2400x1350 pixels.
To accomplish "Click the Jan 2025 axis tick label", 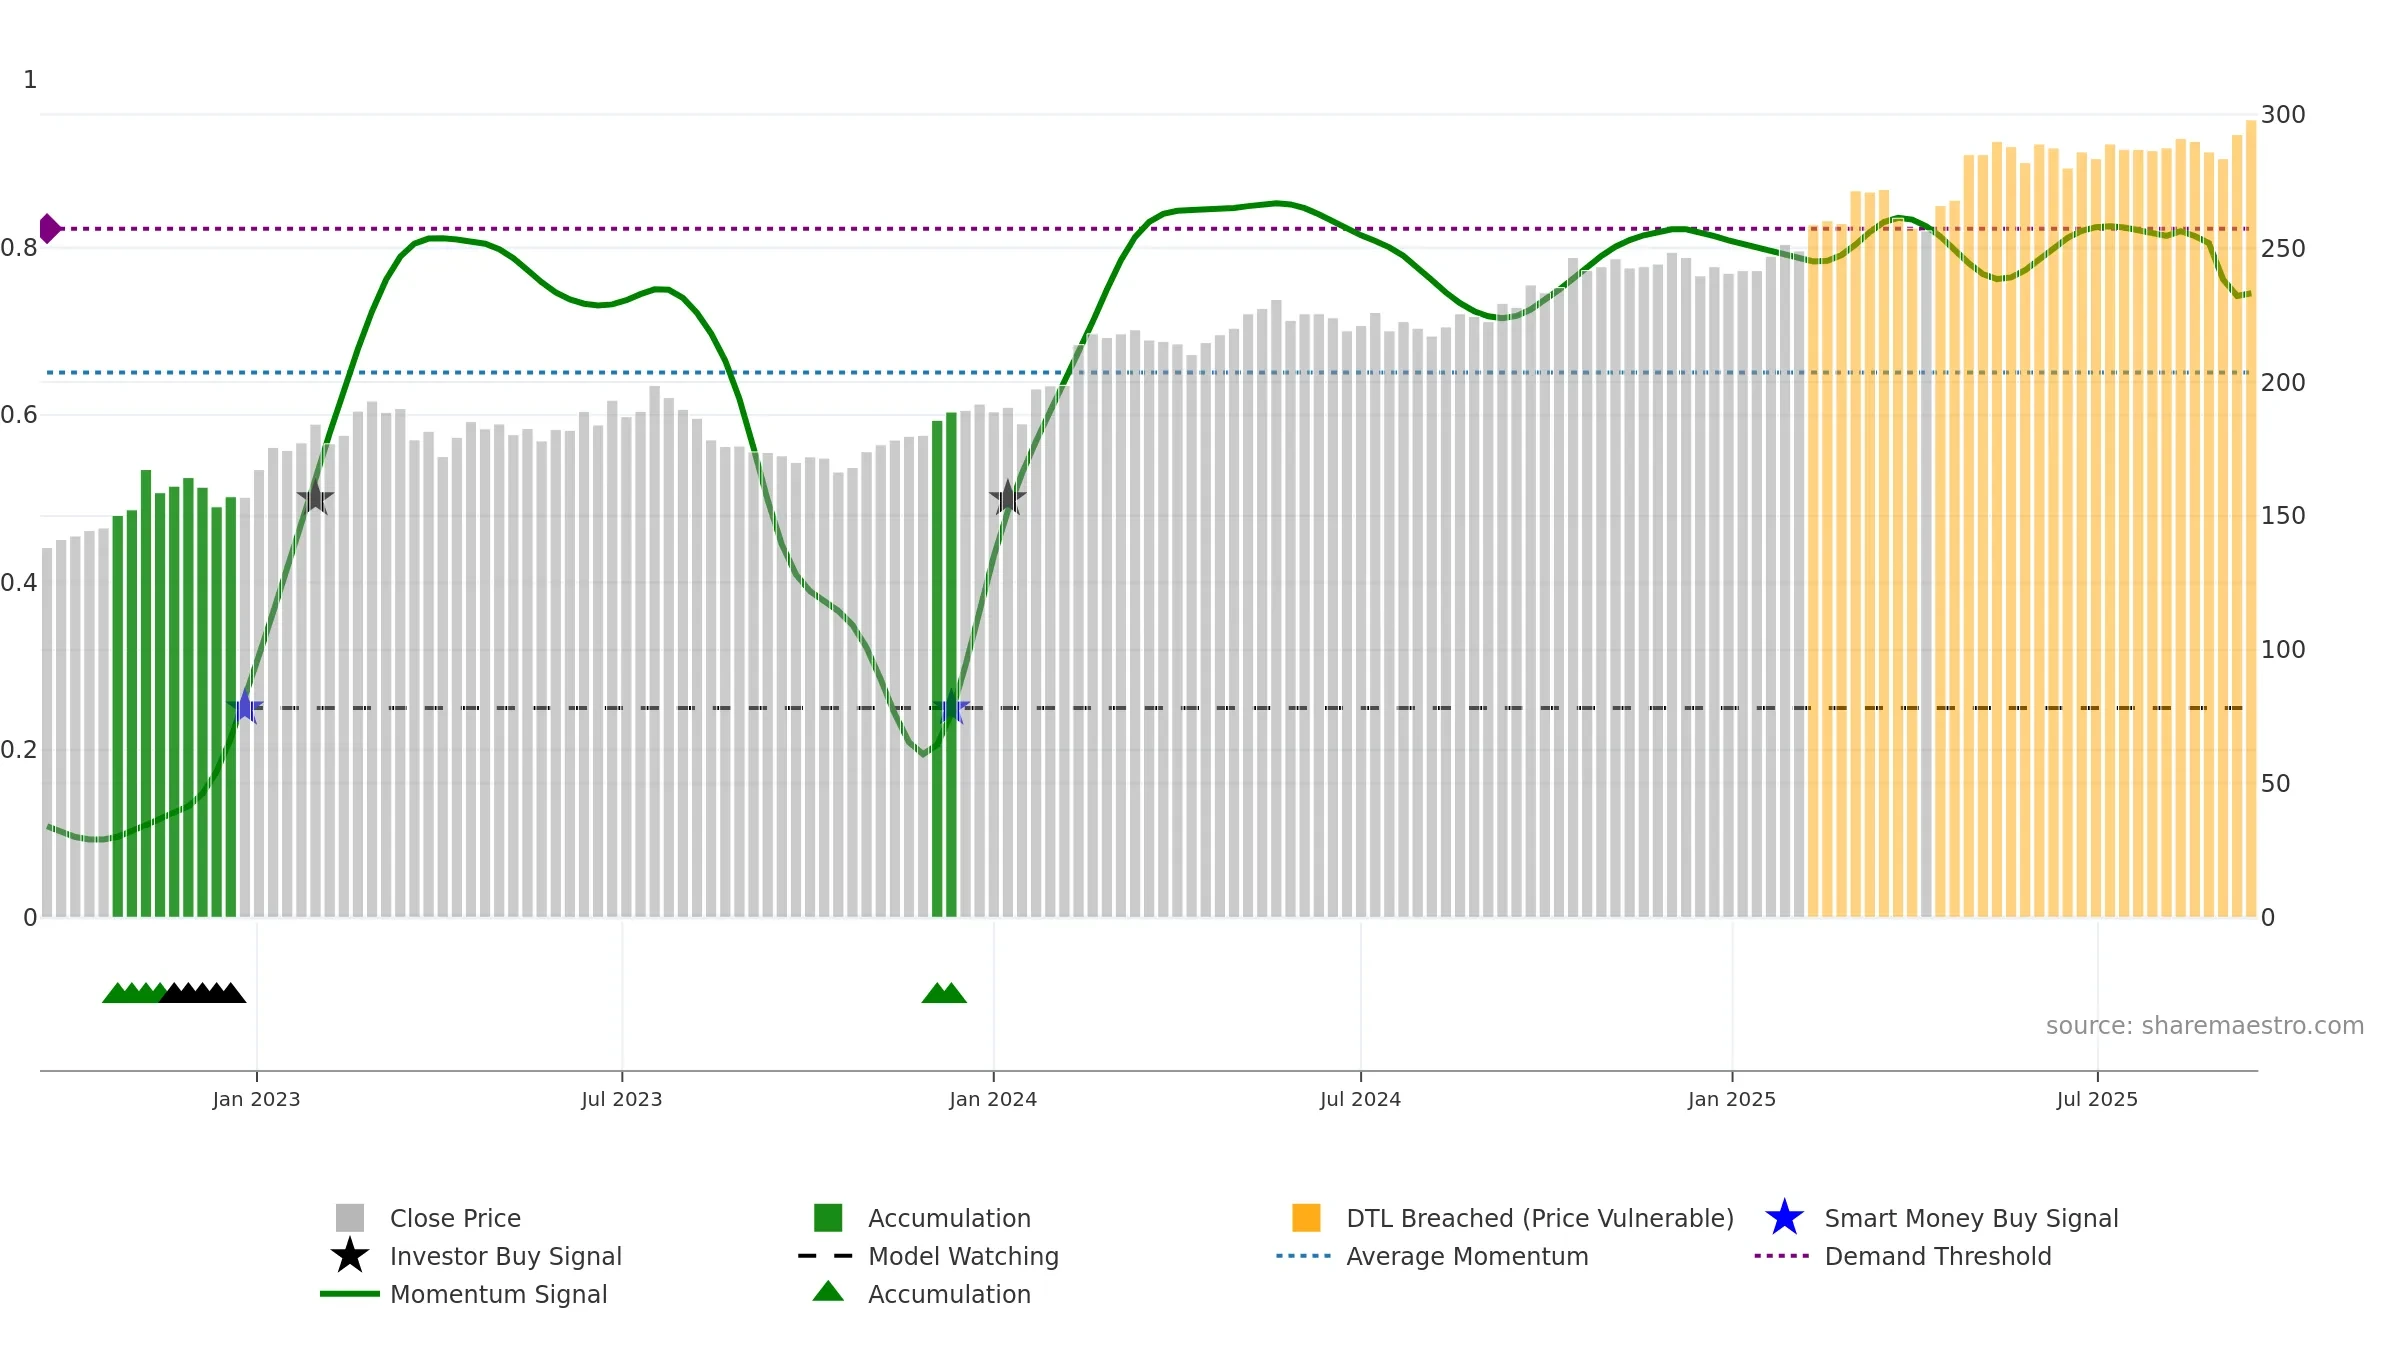I will [x=1732, y=1100].
